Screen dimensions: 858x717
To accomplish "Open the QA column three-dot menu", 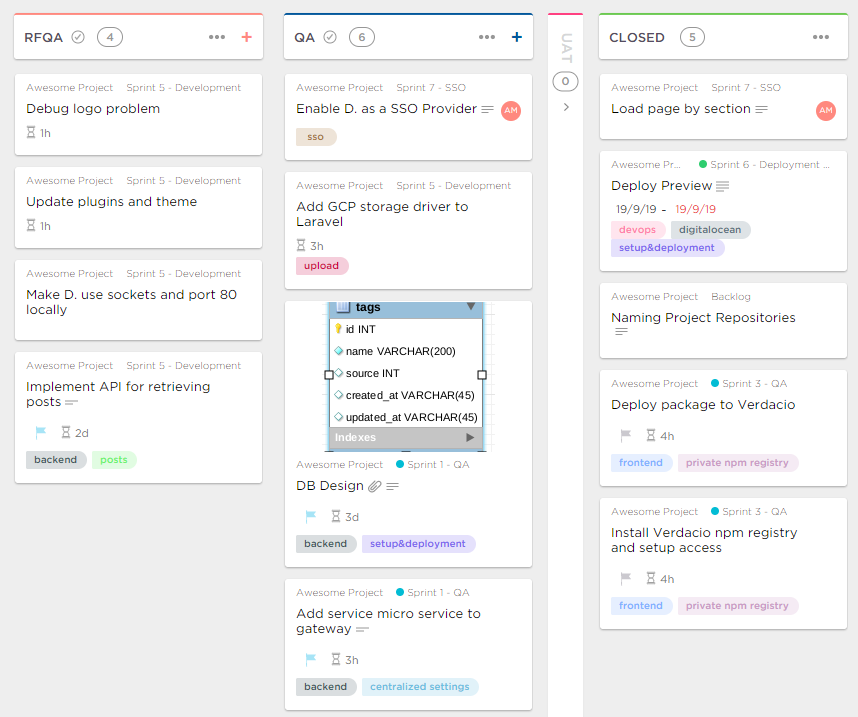I will pyautogui.click(x=487, y=37).
